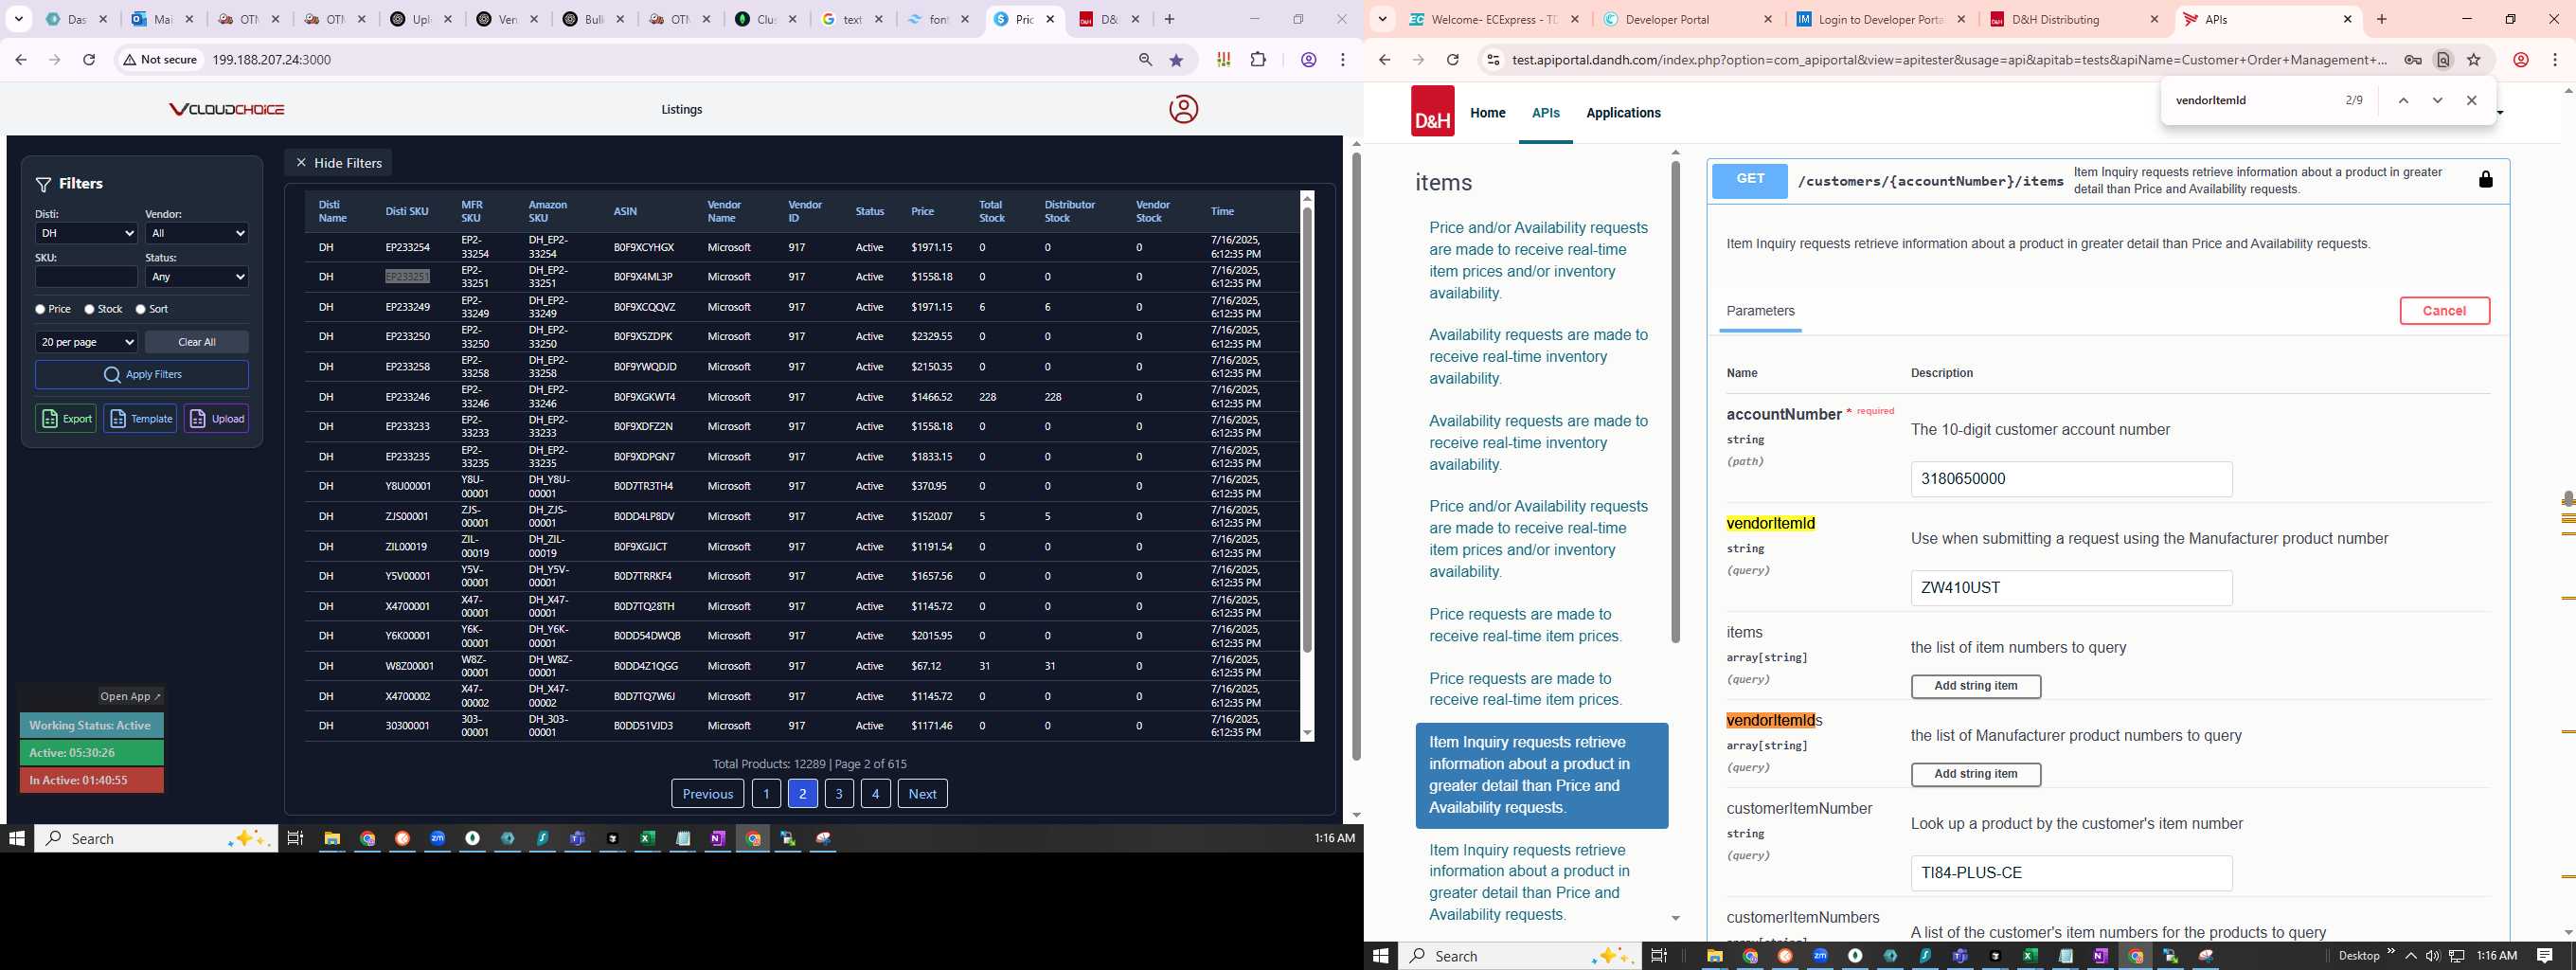2576x970 pixels.
Task: Open Microsoft Teams on the right monitor's taskbar
Action: coord(1960,956)
